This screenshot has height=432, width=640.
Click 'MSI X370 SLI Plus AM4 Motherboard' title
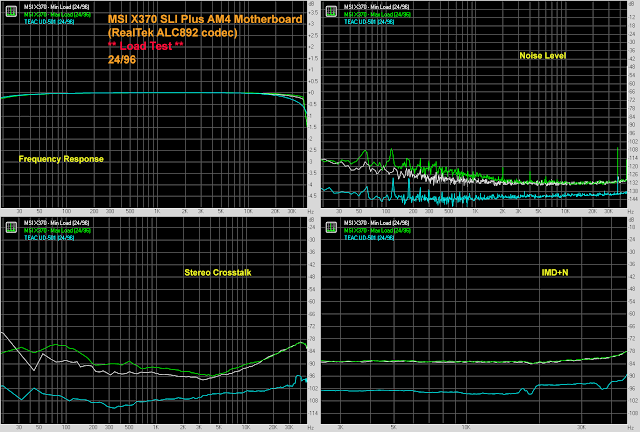point(205,19)
